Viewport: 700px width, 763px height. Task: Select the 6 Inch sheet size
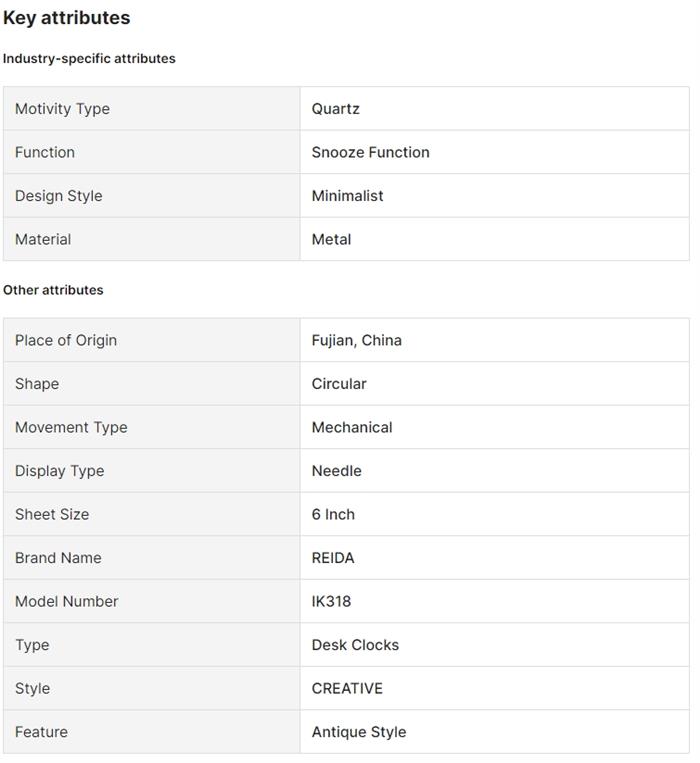tap(333, 515)
